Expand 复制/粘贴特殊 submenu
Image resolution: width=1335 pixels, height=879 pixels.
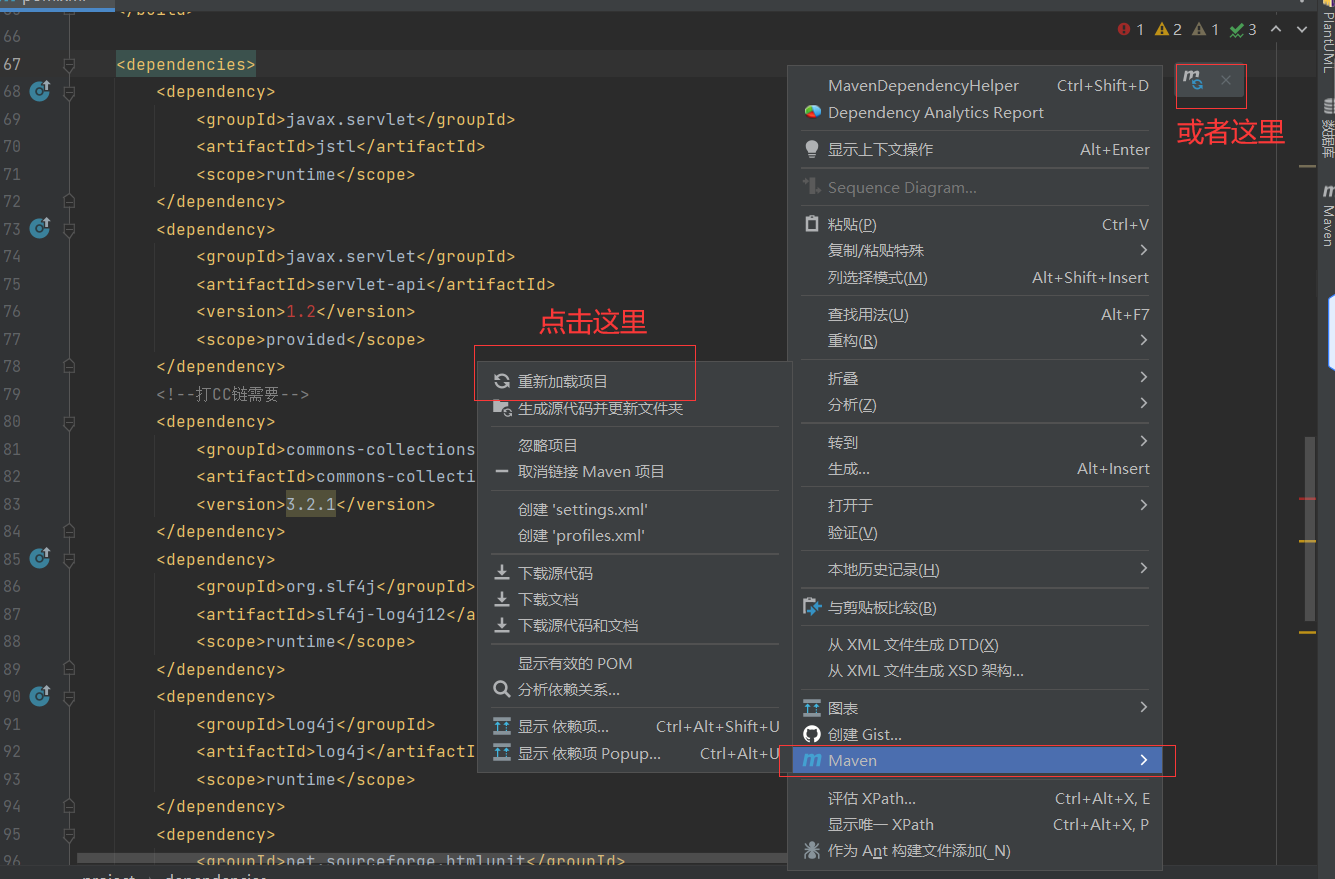975,250
